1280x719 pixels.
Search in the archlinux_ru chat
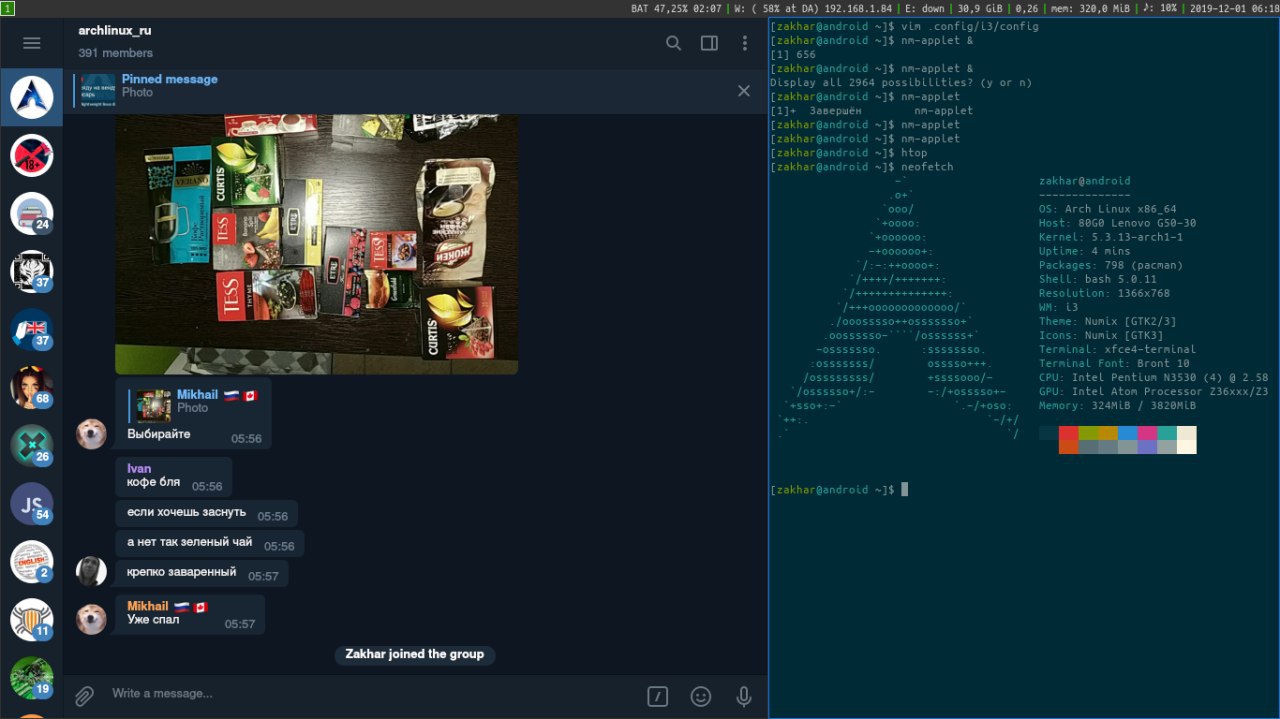(x=674, y=43)
